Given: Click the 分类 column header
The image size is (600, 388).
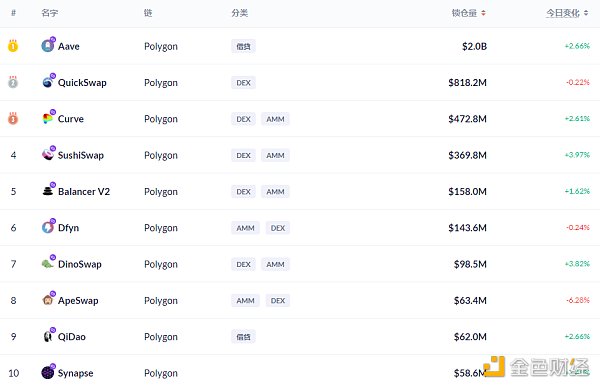Looking at the screenshot, I should [240, 13].
